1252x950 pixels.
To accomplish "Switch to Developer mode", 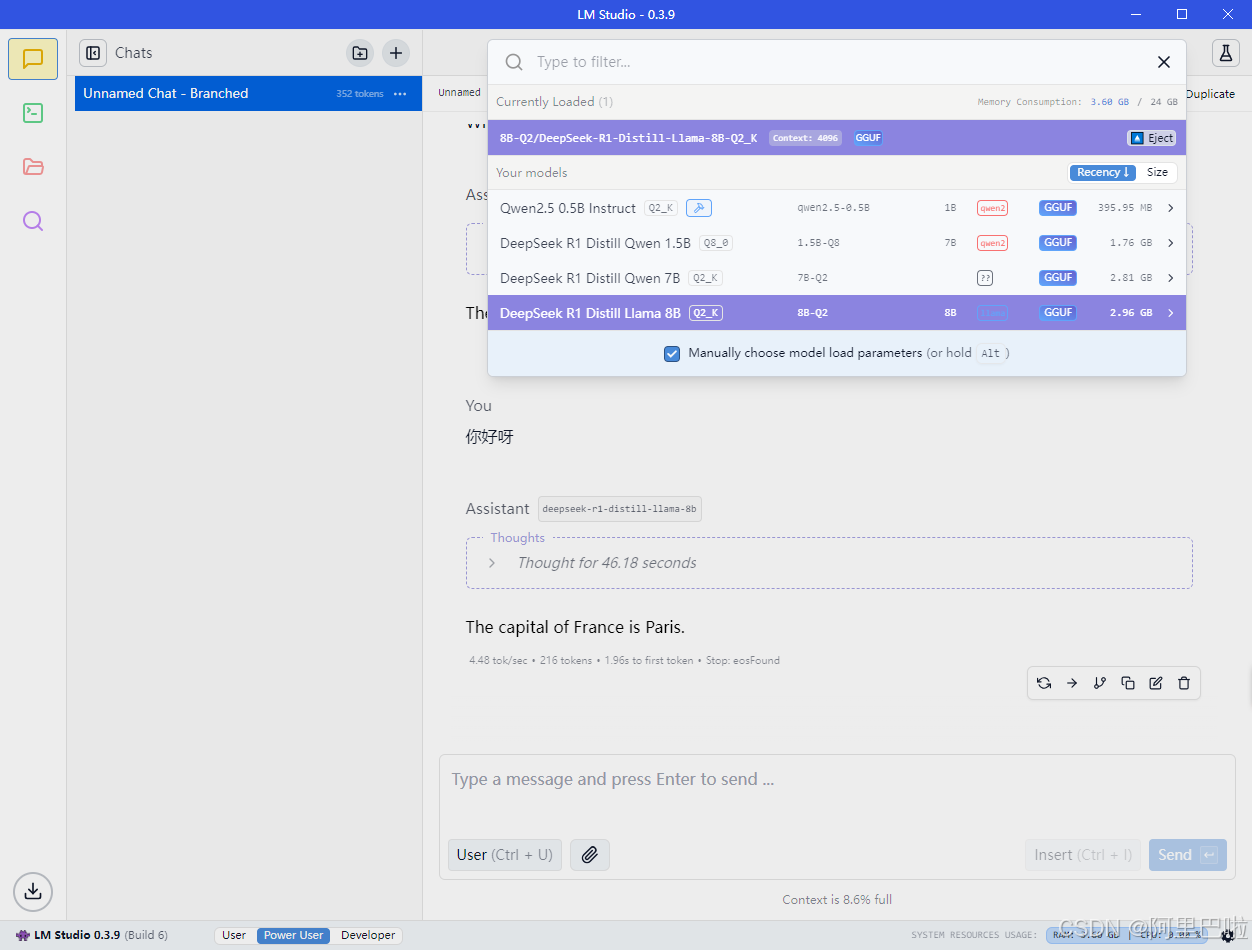I will click(x=368, y=936).
